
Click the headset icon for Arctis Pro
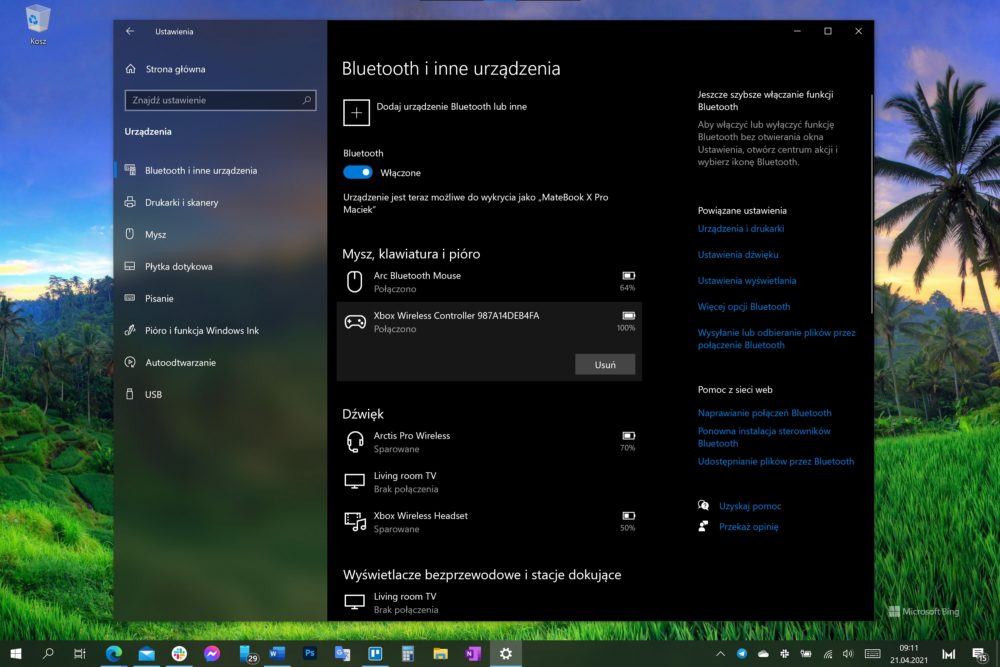(x=355, y=442)
